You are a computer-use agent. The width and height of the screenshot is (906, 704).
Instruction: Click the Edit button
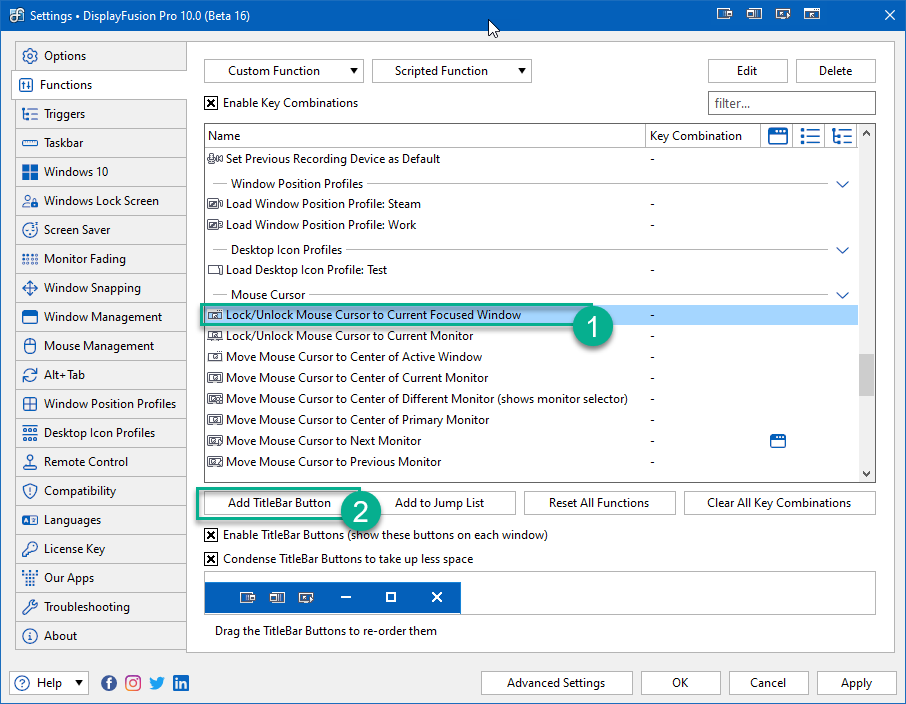748,71
